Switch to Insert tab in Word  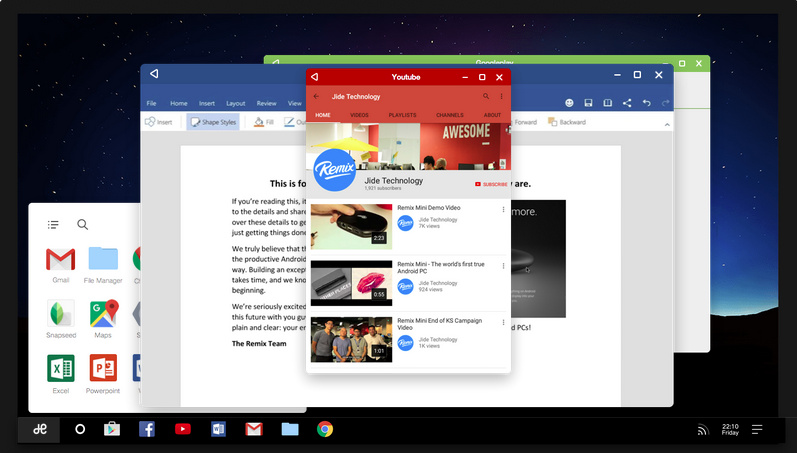(206, 103)
